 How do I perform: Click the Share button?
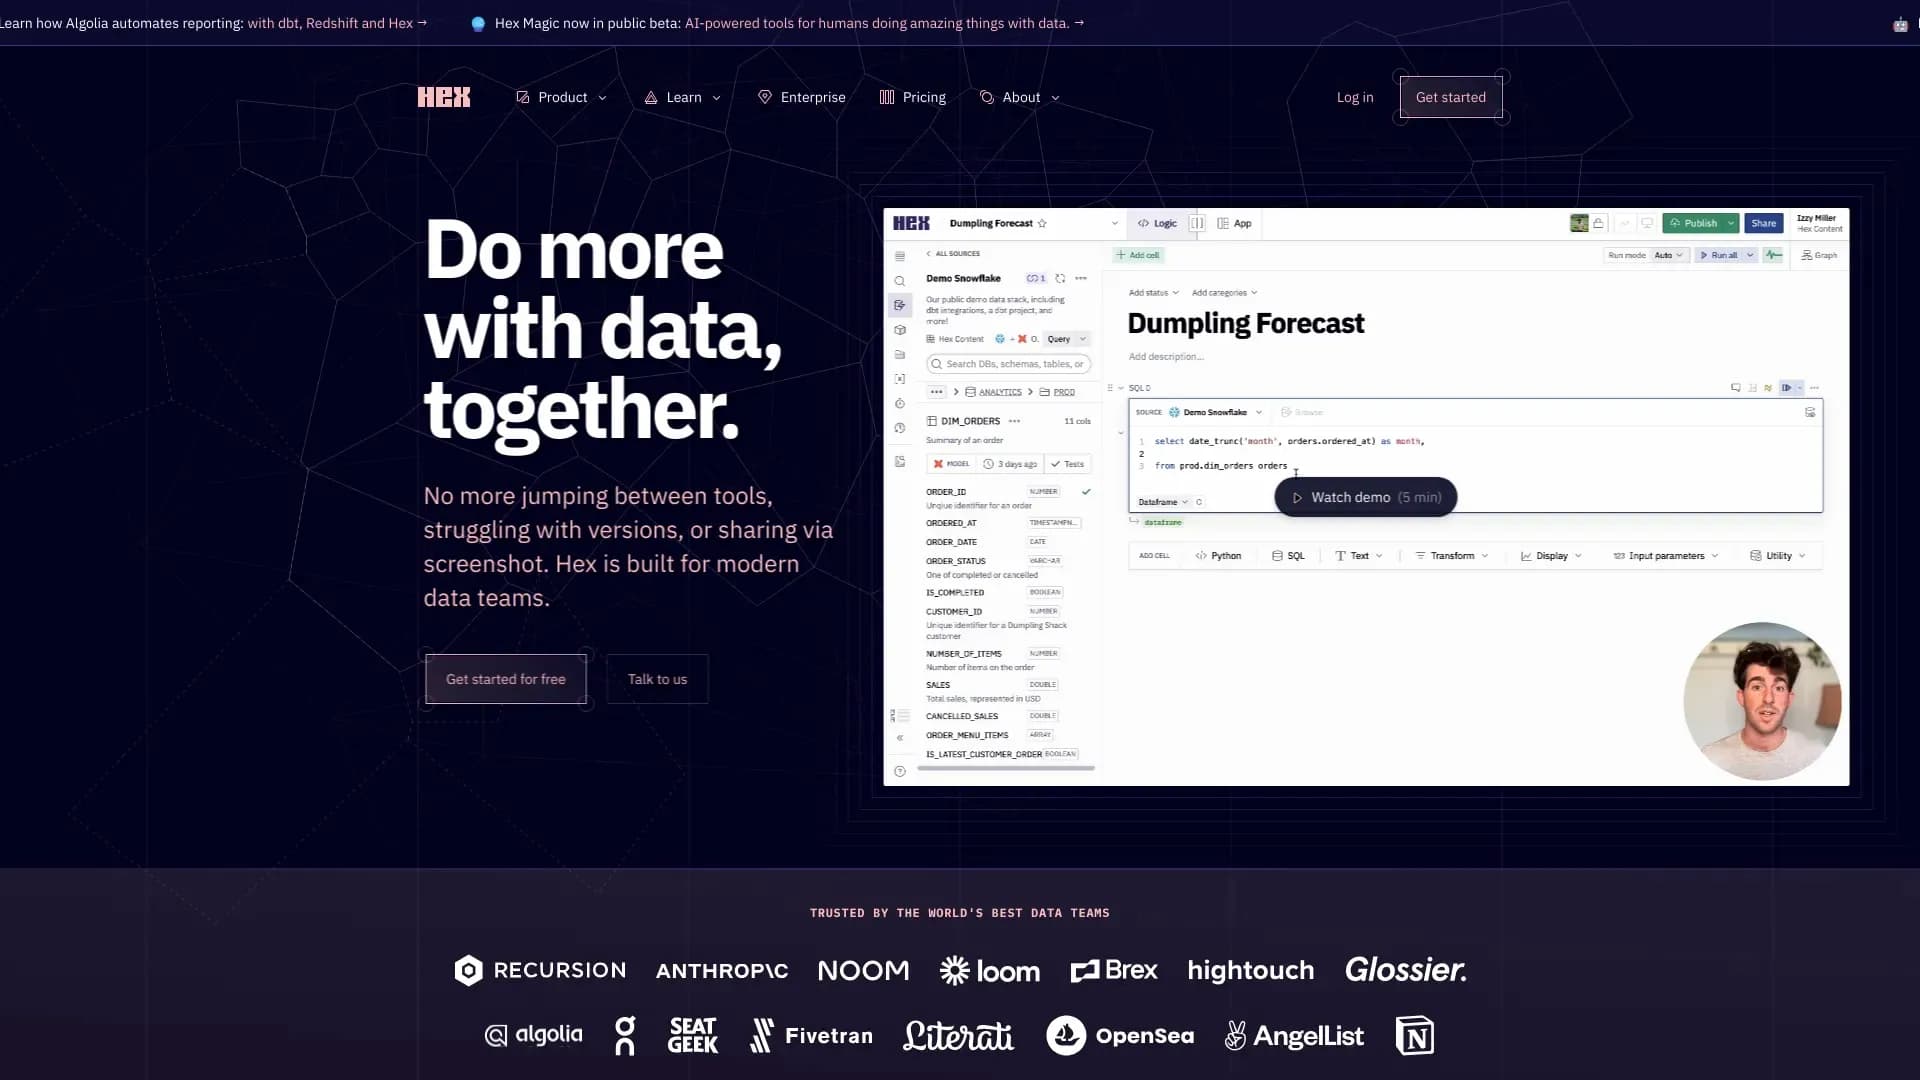point(1763,223)
